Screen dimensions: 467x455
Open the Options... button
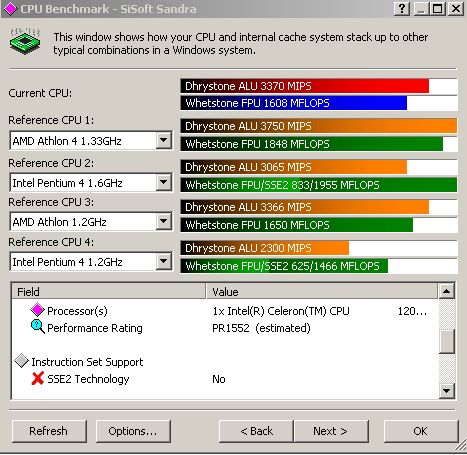click(133, 431)
